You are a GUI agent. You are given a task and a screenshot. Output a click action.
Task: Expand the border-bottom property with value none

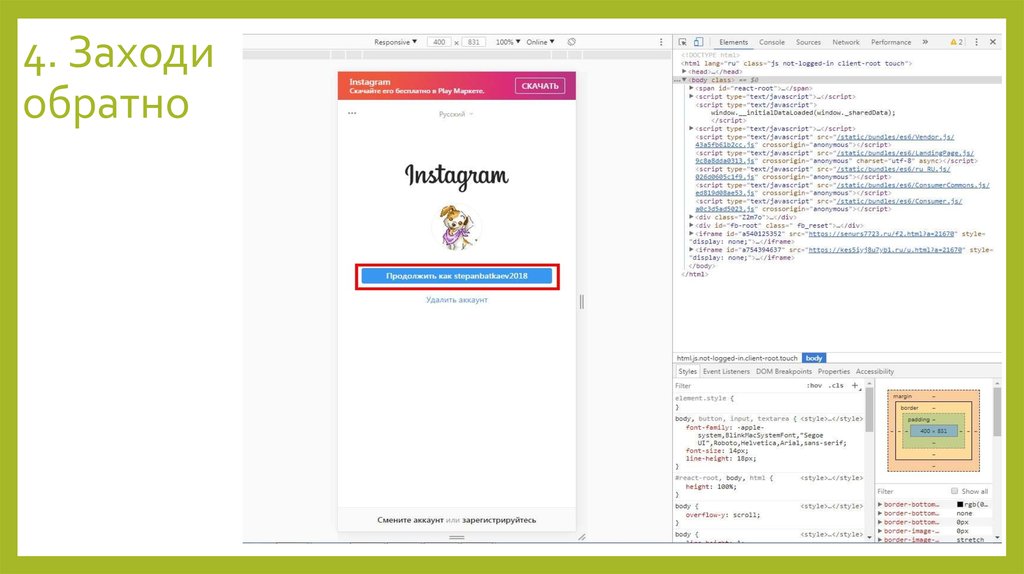pyautogui.click(x=880, y=513)
